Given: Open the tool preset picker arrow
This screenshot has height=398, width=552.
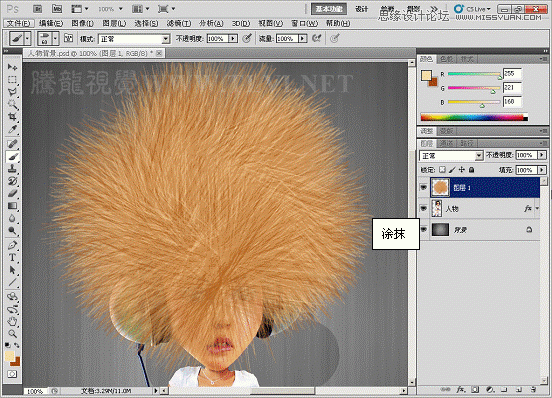Looking at the screenshot, I should [27, 38].
